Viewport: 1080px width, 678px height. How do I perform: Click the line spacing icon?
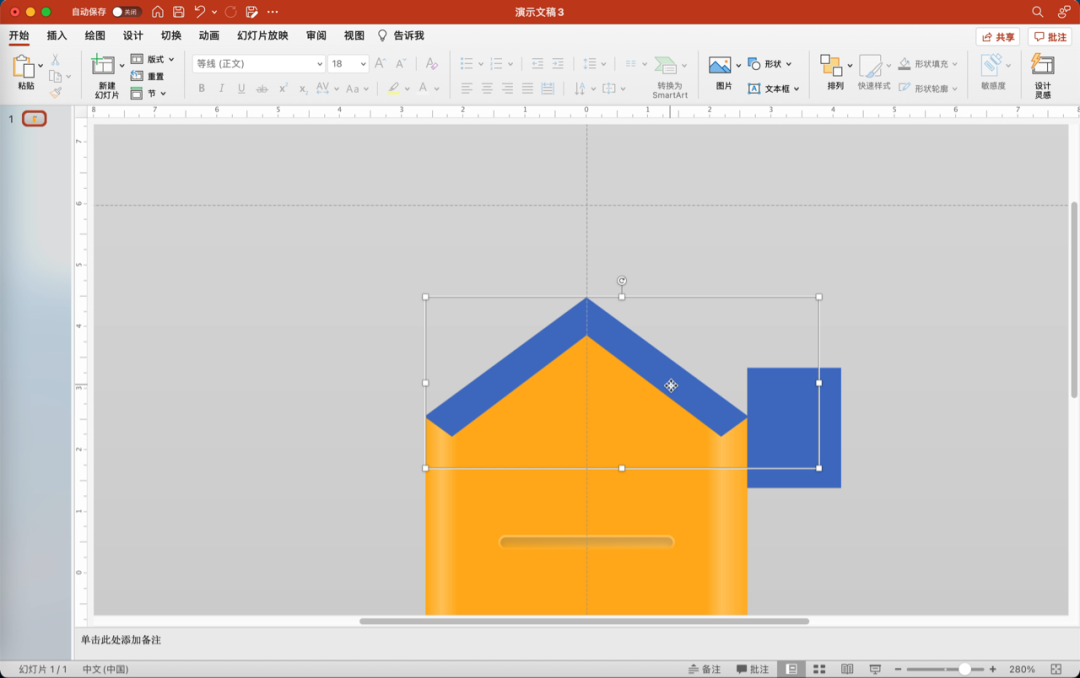coord(590,63)
